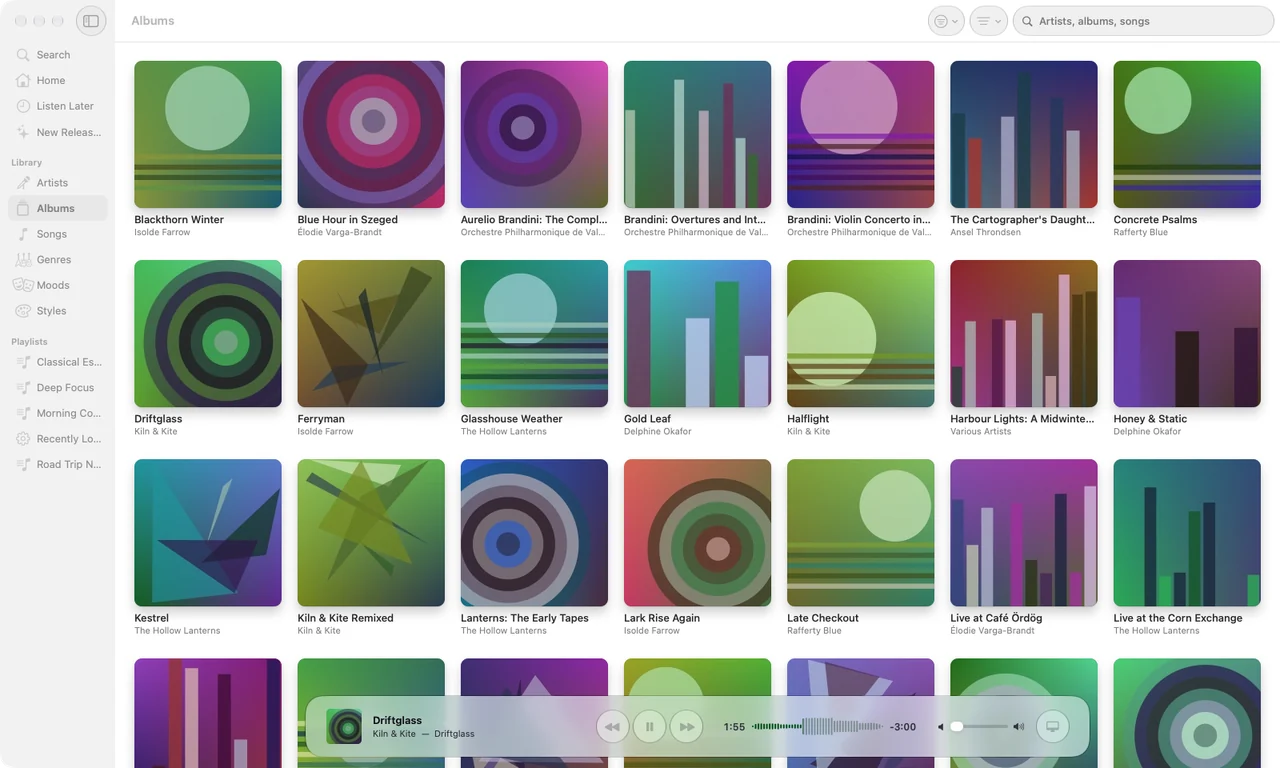Image resolution: width=1280 pixels, height=768 pixels.
Task: Click the Artists, albums, songs search field
Action: pyautogui.click(x=1142, y=21)
